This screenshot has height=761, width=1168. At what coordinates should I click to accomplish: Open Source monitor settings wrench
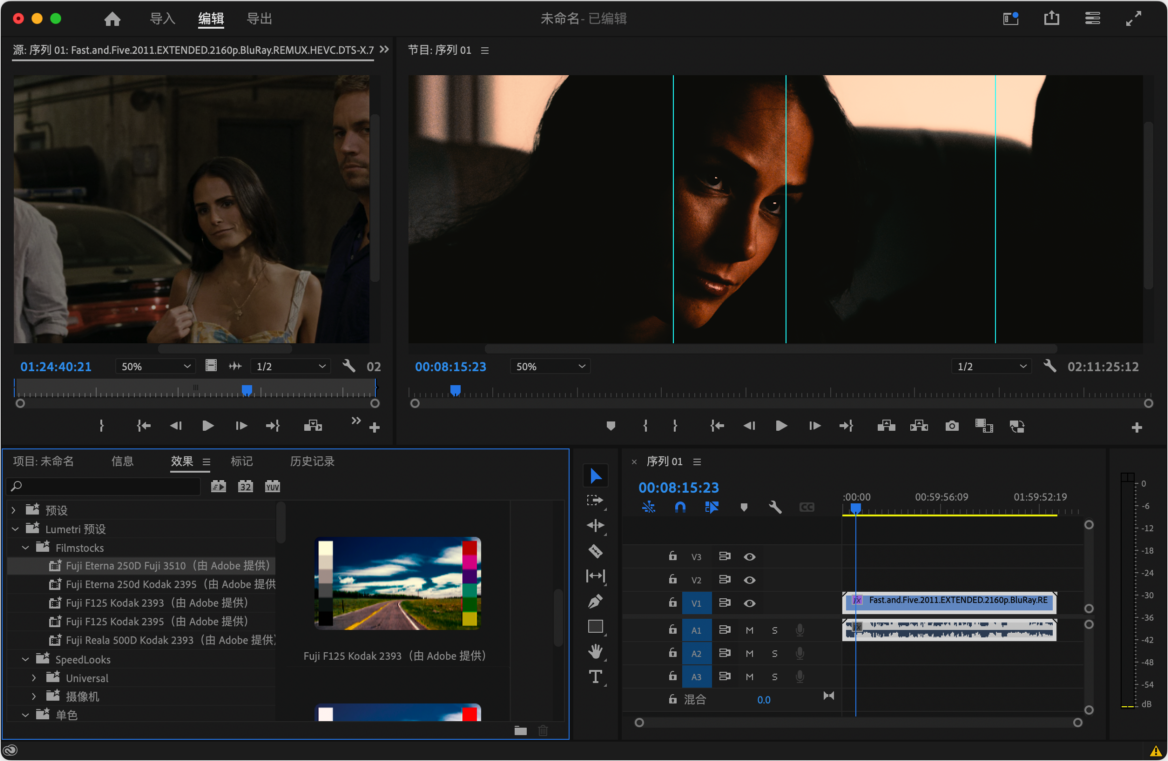tap(349, 366)
